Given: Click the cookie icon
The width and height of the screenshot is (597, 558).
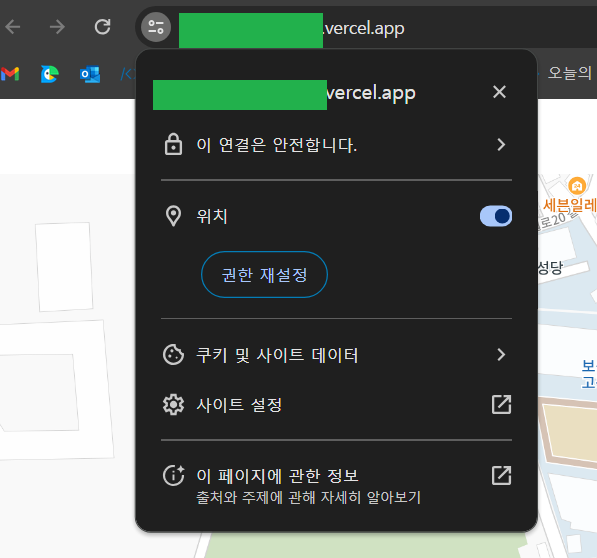Looking at the screenshot, I should coord(173,354).
